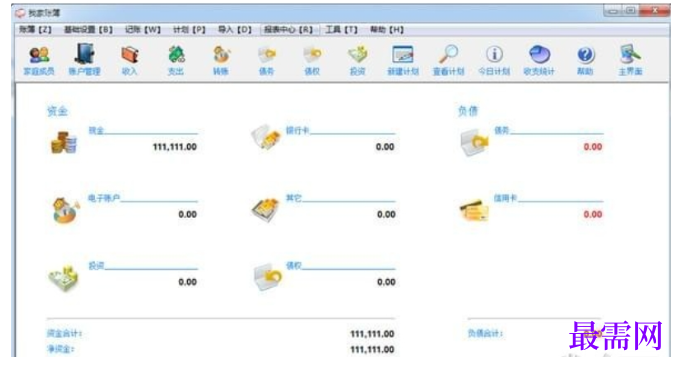Click the 银行卡 bank card icon
Image resolution: width=681 pixels, height=367 pixels.
pos(266,137)
